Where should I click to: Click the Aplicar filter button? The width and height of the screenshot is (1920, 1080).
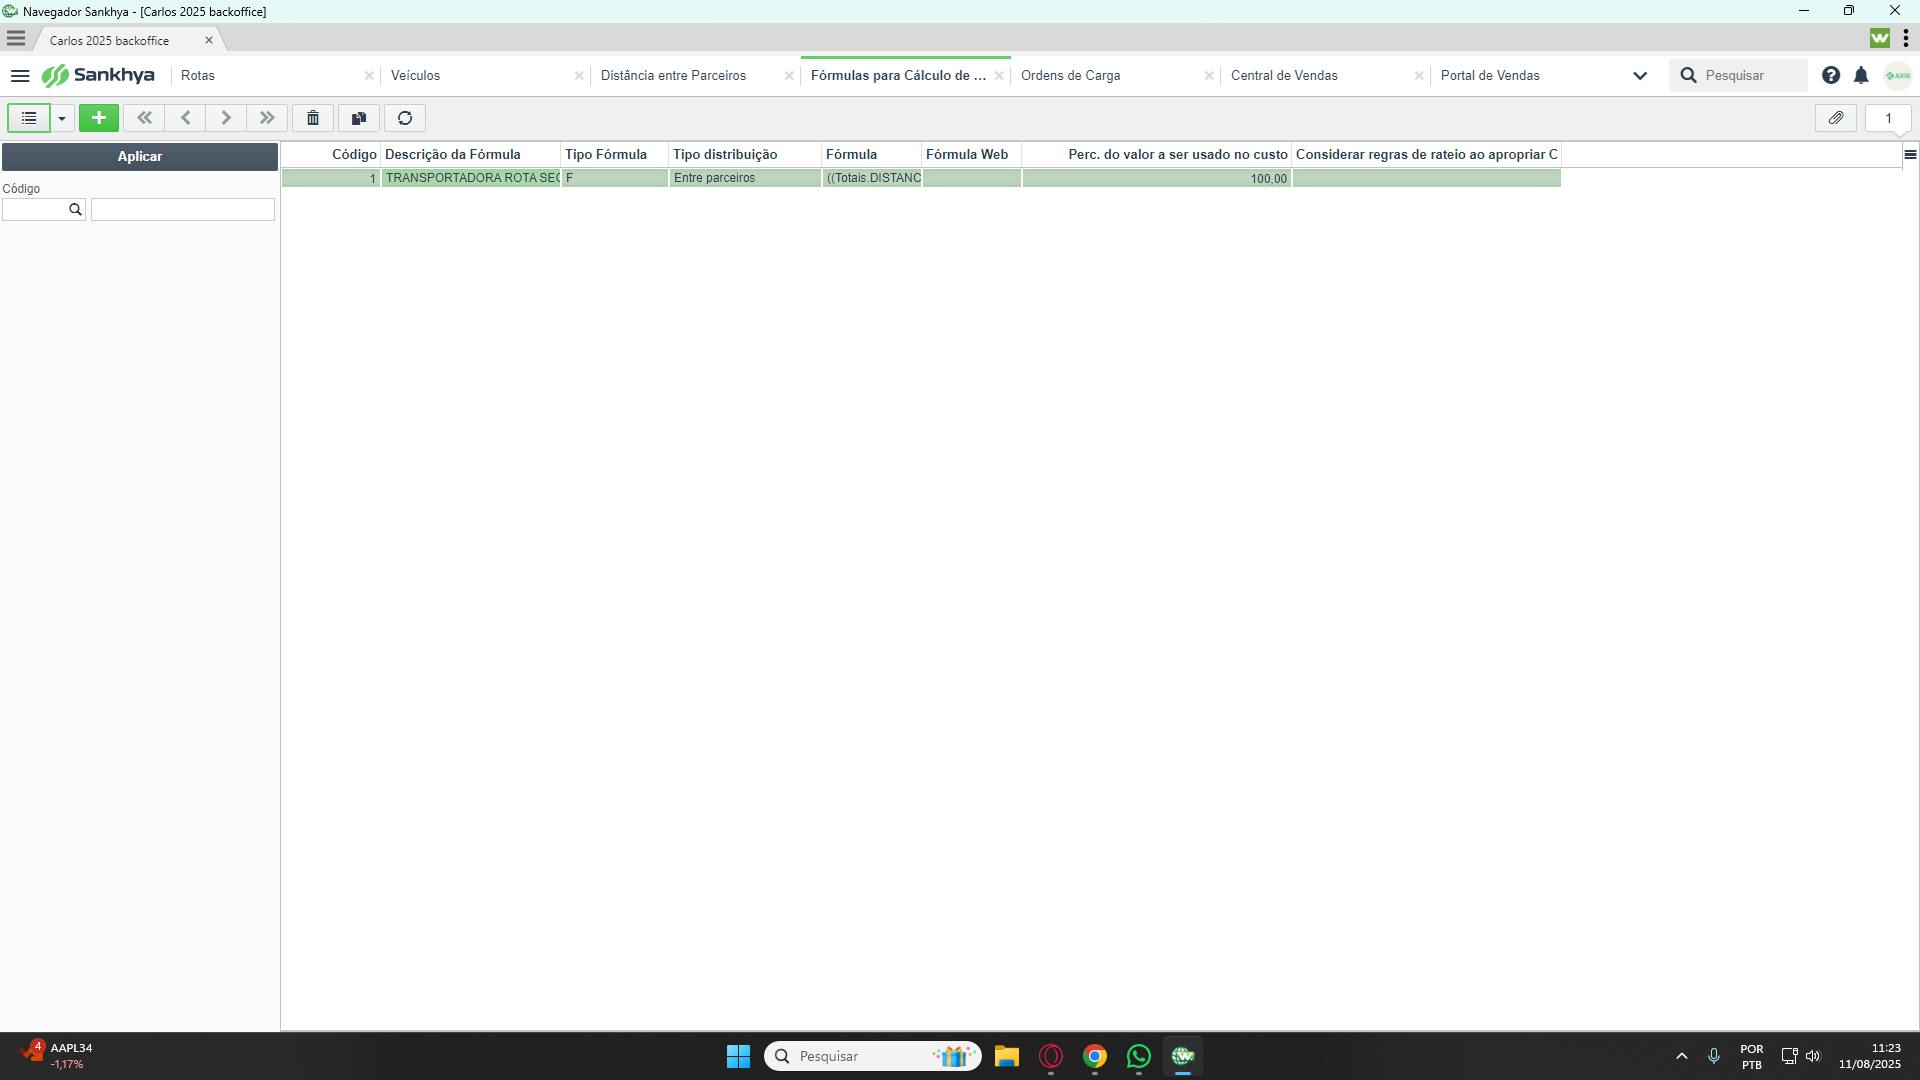139,156
